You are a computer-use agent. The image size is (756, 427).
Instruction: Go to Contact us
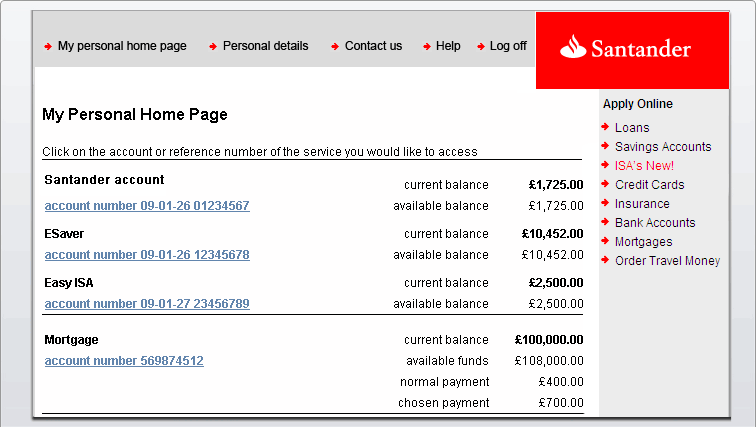click(x=373, y=46)
